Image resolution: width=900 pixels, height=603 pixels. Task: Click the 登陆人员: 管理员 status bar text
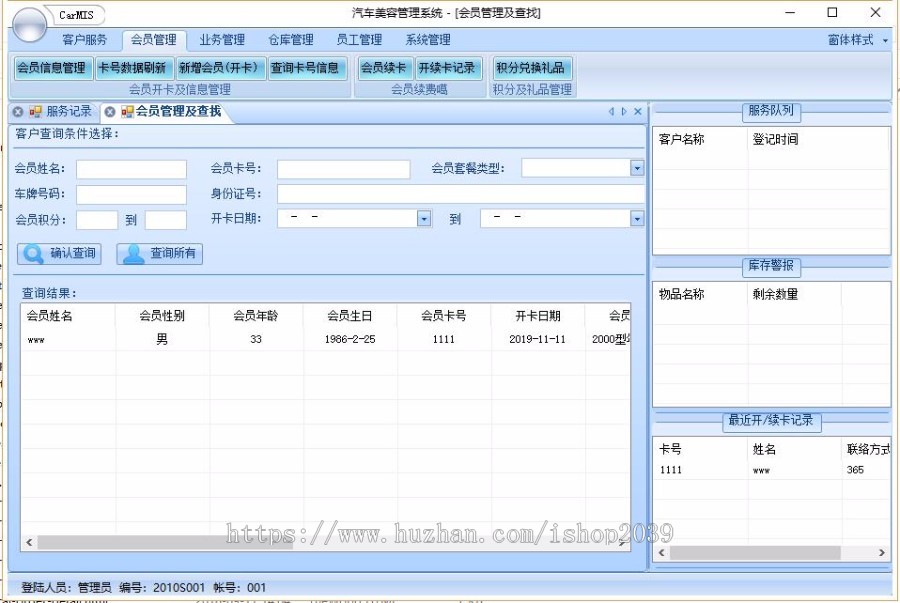67,588
